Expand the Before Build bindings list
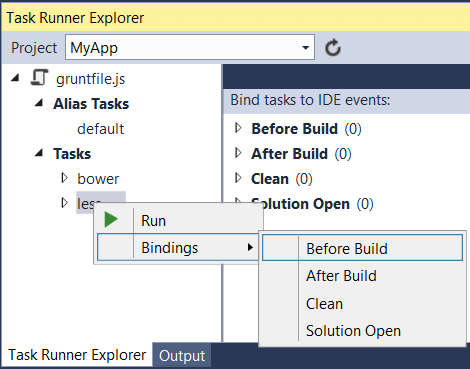Image resolution: width=470 pixels, height=369 pixels. tap(238, 128)
